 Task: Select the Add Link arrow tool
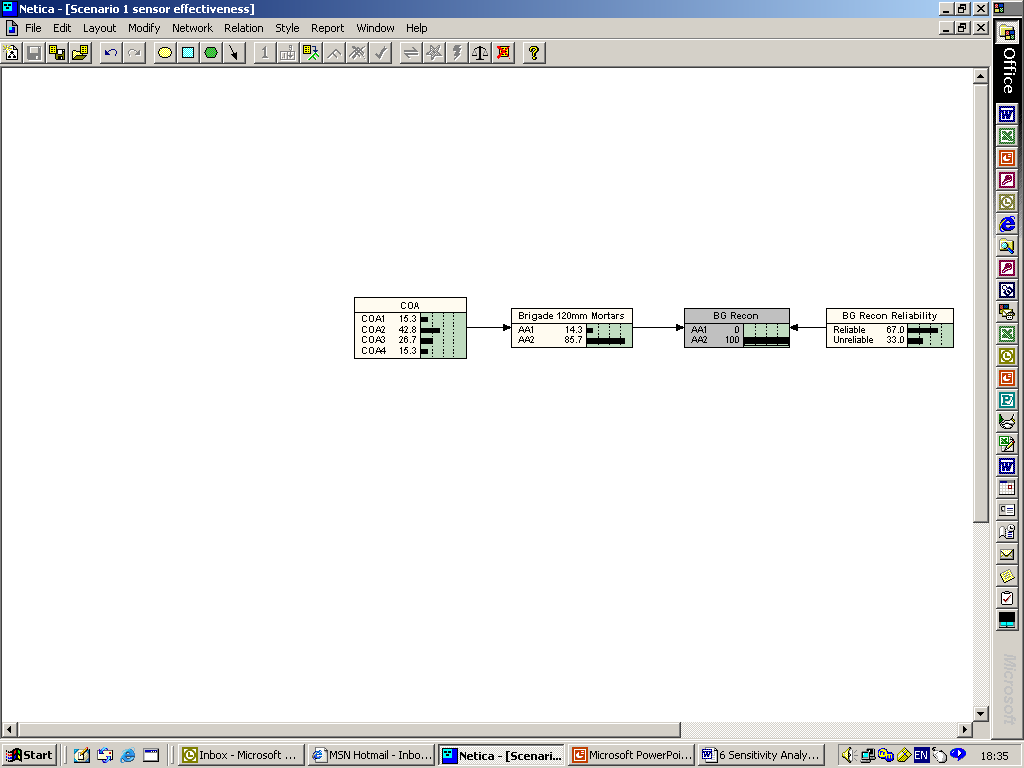coord(234,53)
